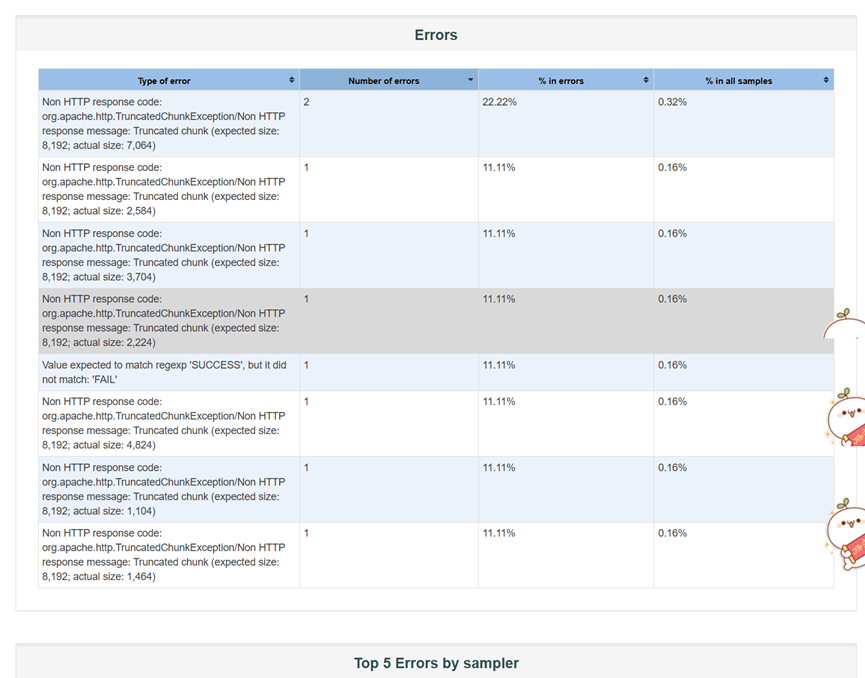Sort by Type of error column
Screen dimensions: 865x678
click(169, 80)
